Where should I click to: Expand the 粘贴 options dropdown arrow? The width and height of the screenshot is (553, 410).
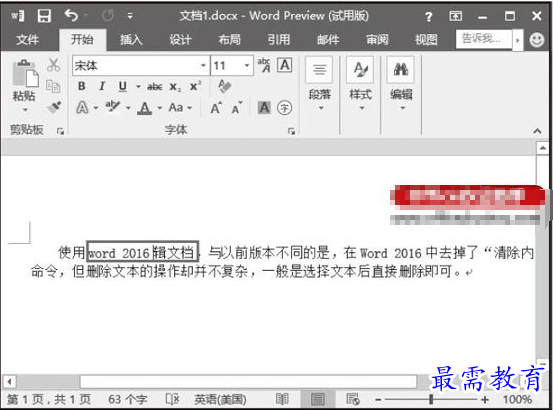coord(25,110)
